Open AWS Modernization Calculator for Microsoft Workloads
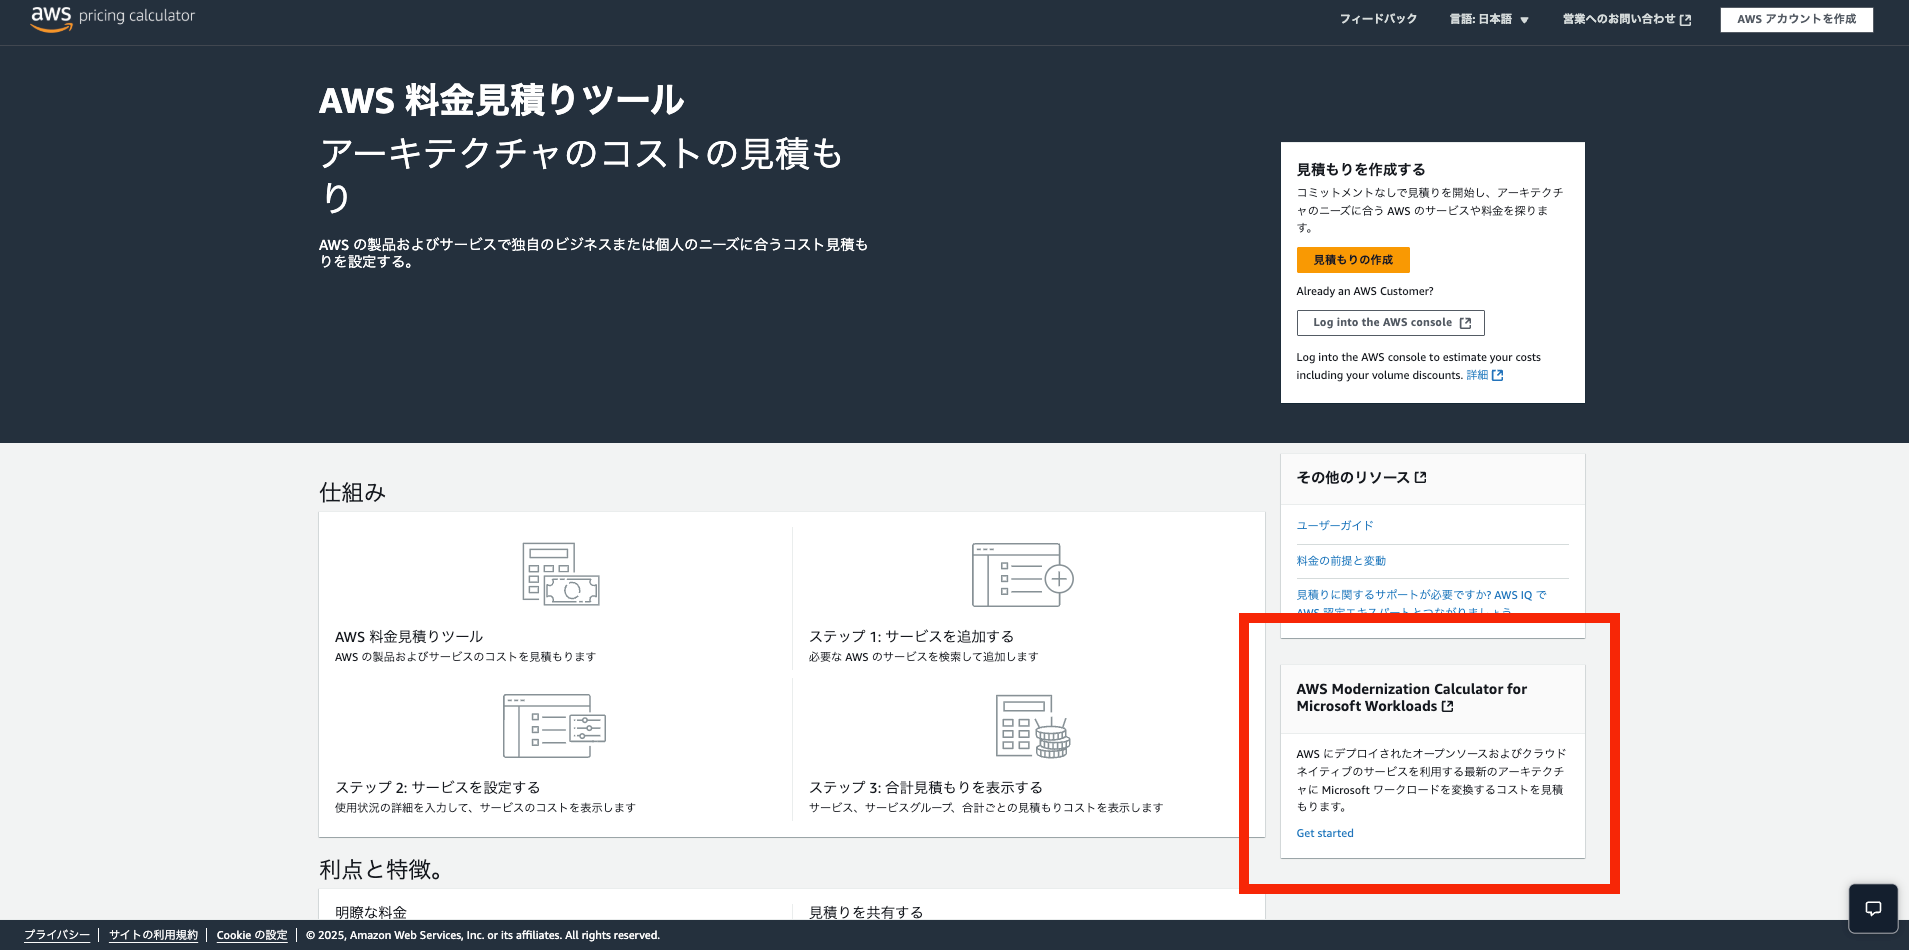The image size is (1909, 950). pos(1411,697)
